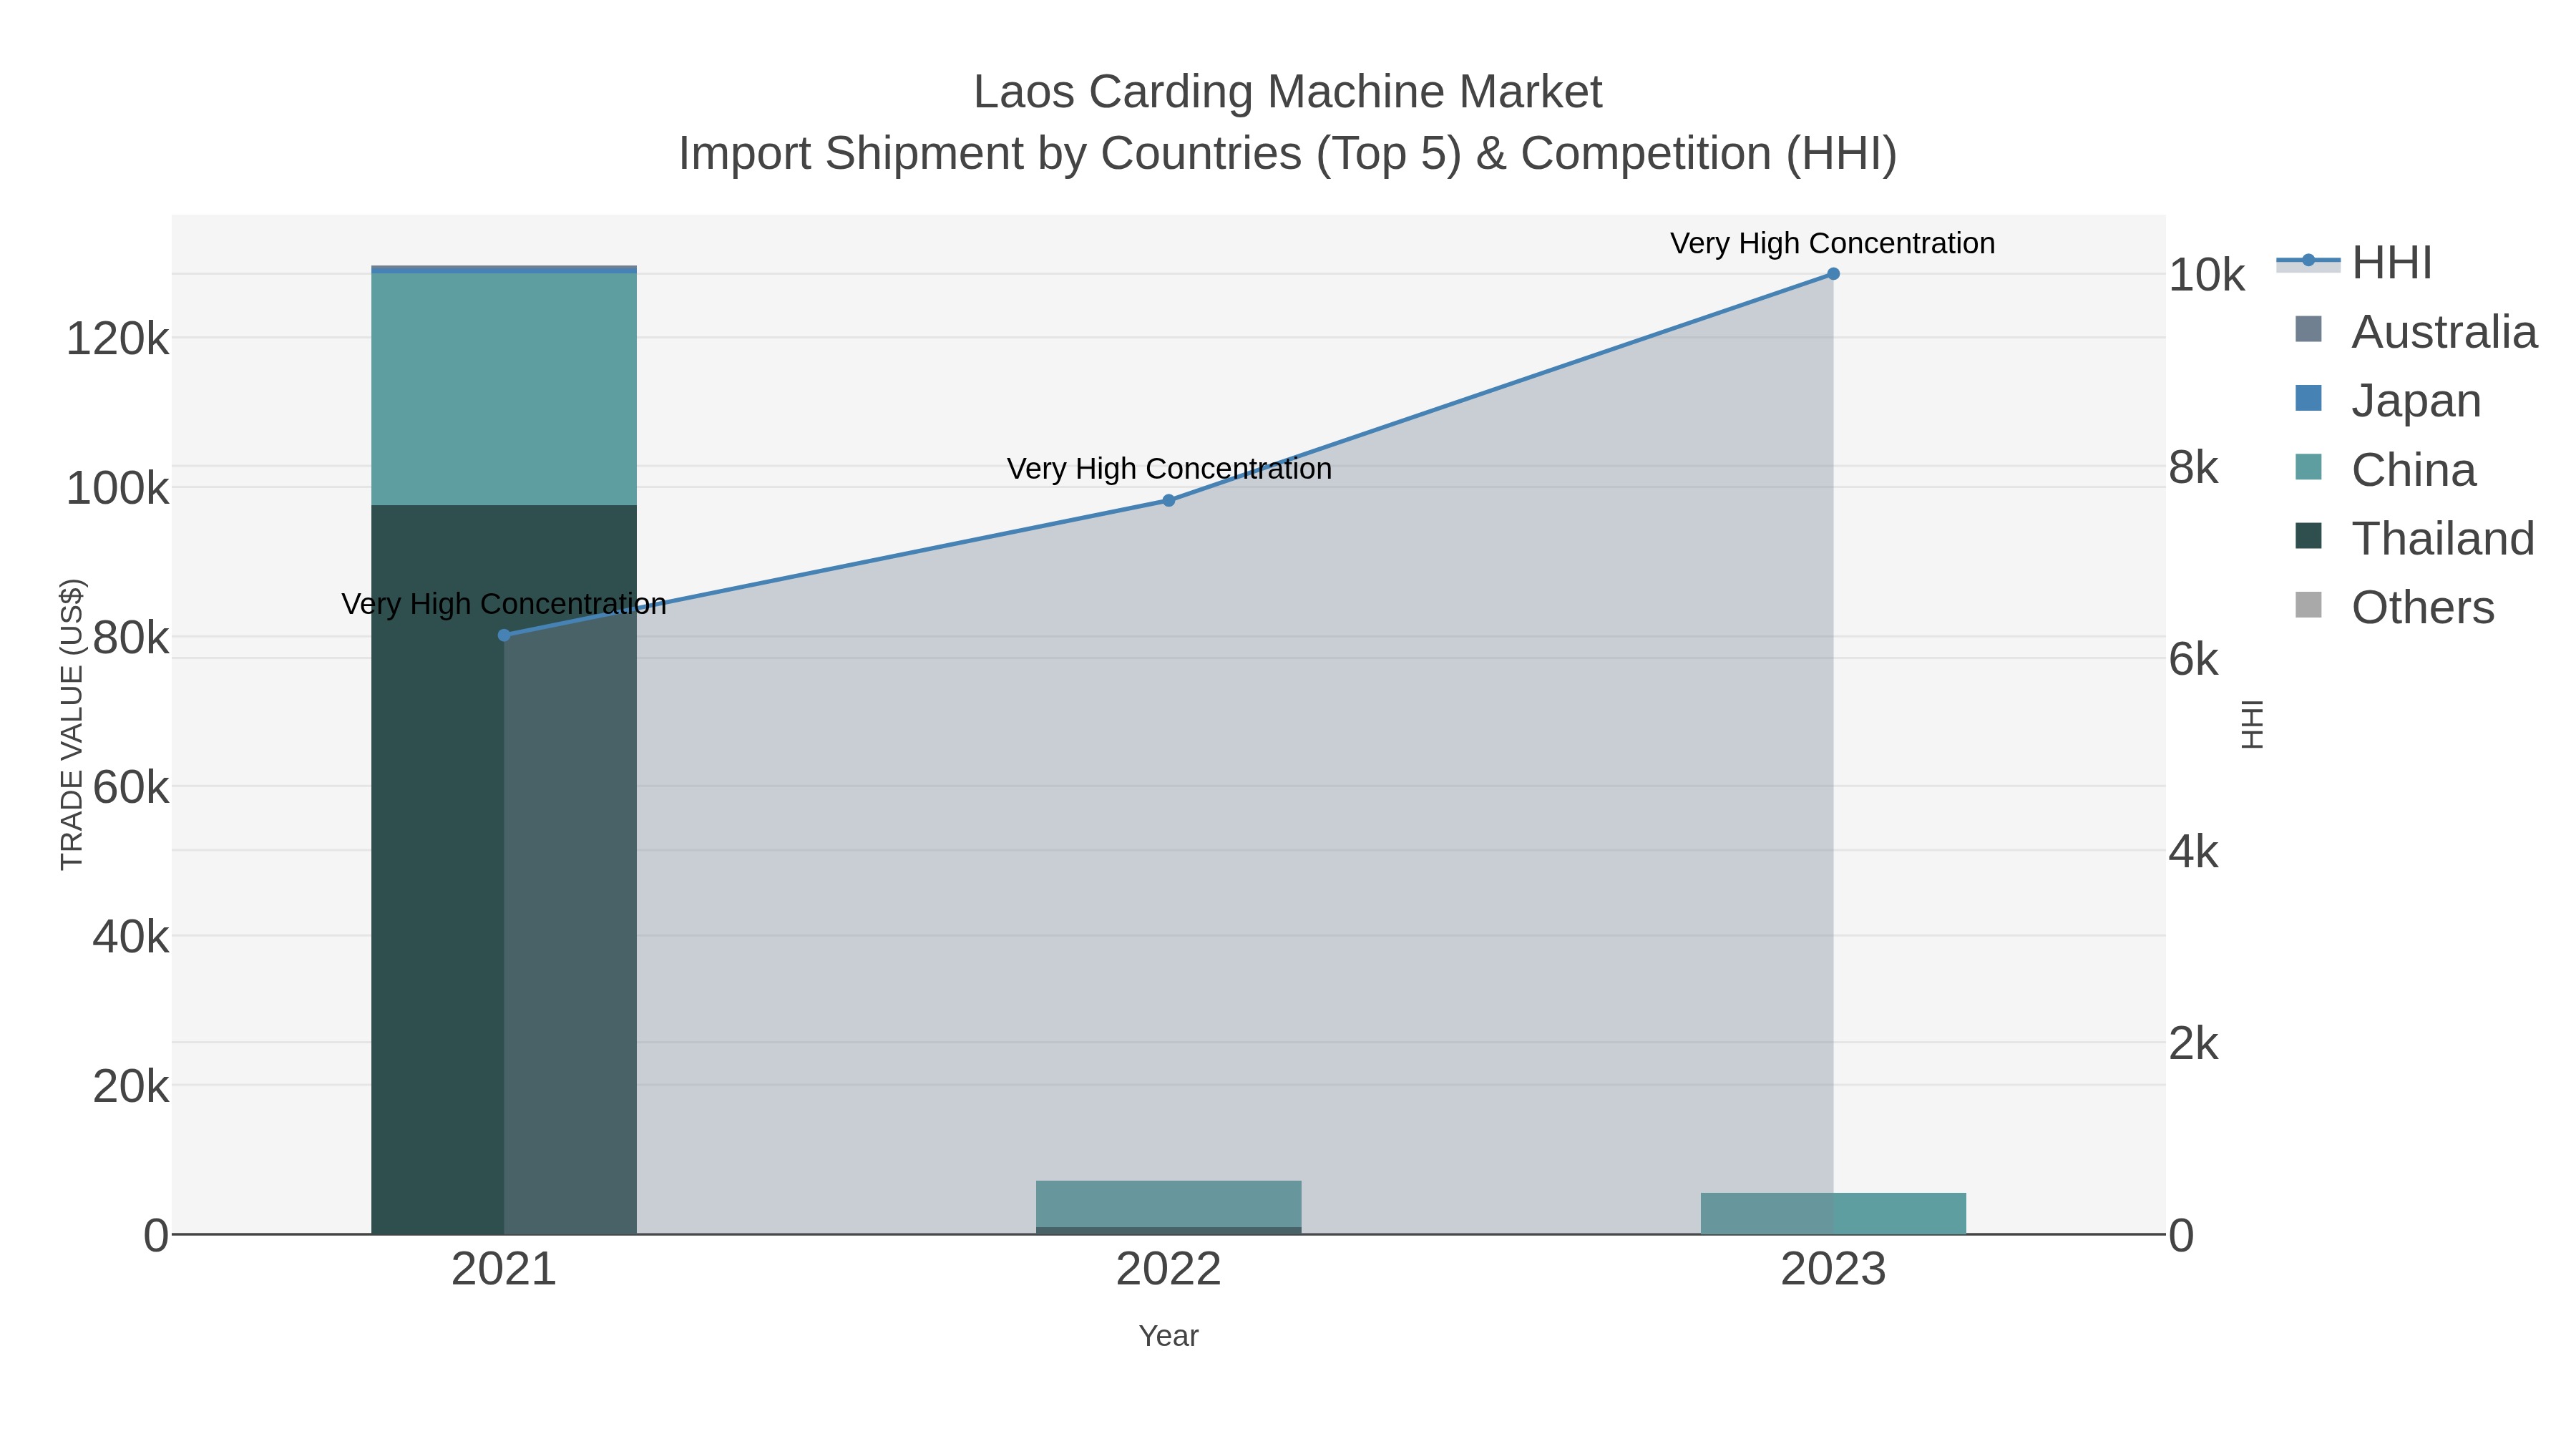Viewport: 2576px width, 1449px height.
Task: Toggle the HHI legend entry
Action: tap(2356, 263)
